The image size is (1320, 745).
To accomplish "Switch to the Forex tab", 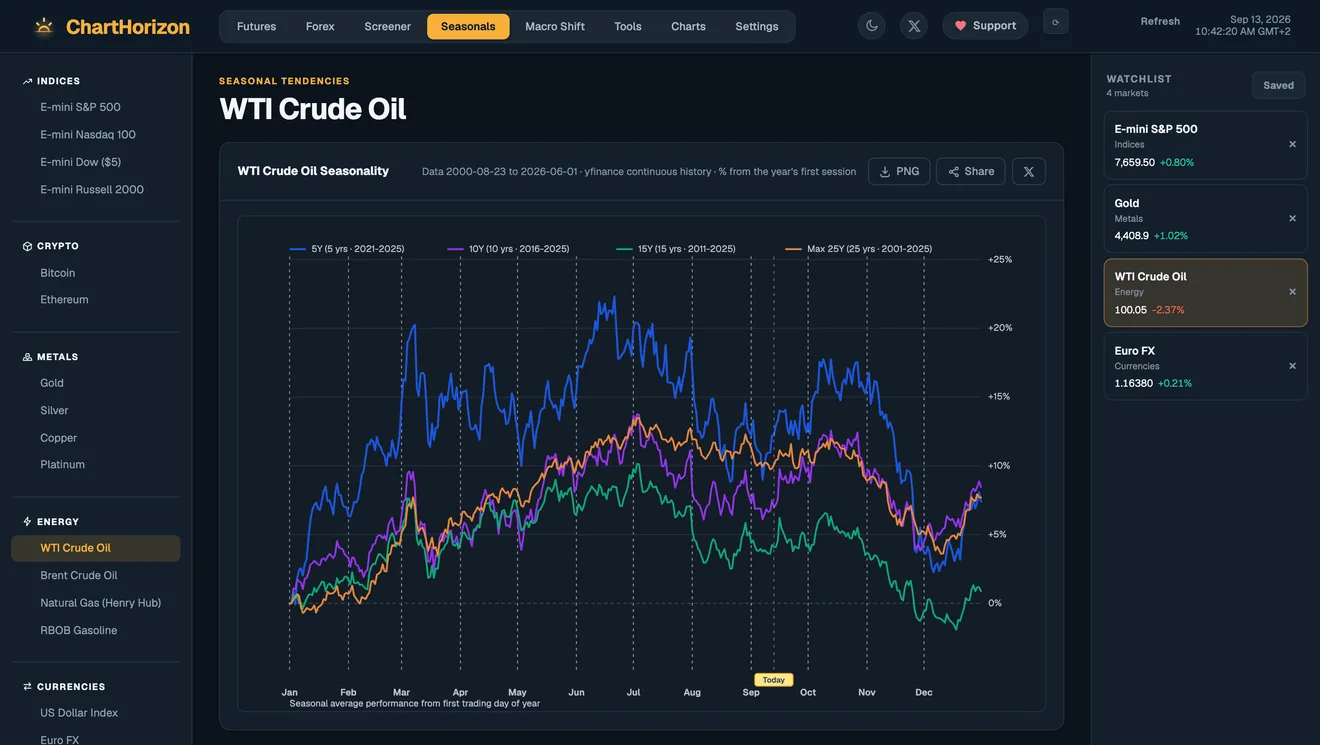I will click(x=320, y=26).
